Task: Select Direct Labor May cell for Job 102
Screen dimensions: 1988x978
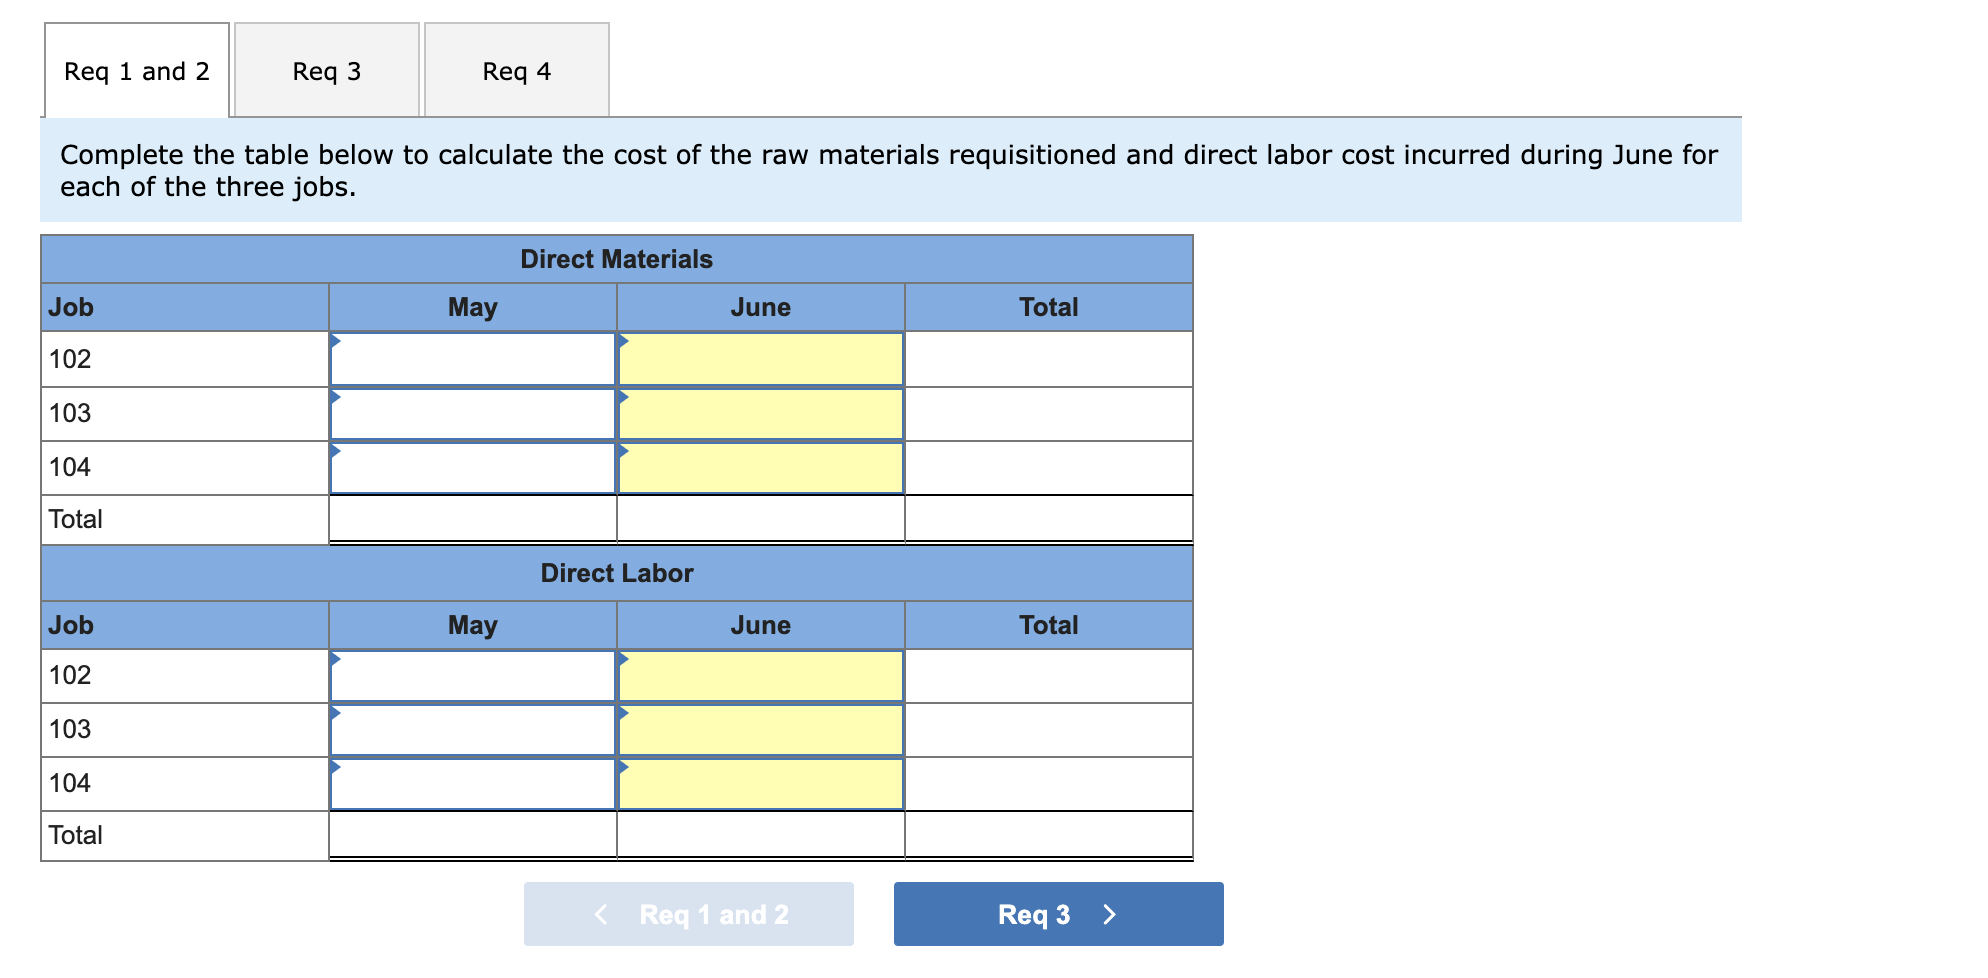Action: (x=473, y=676)
